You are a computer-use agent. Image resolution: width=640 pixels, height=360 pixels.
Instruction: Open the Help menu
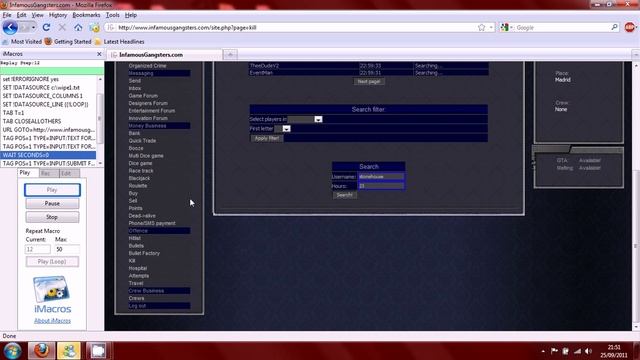coord(131,15)
